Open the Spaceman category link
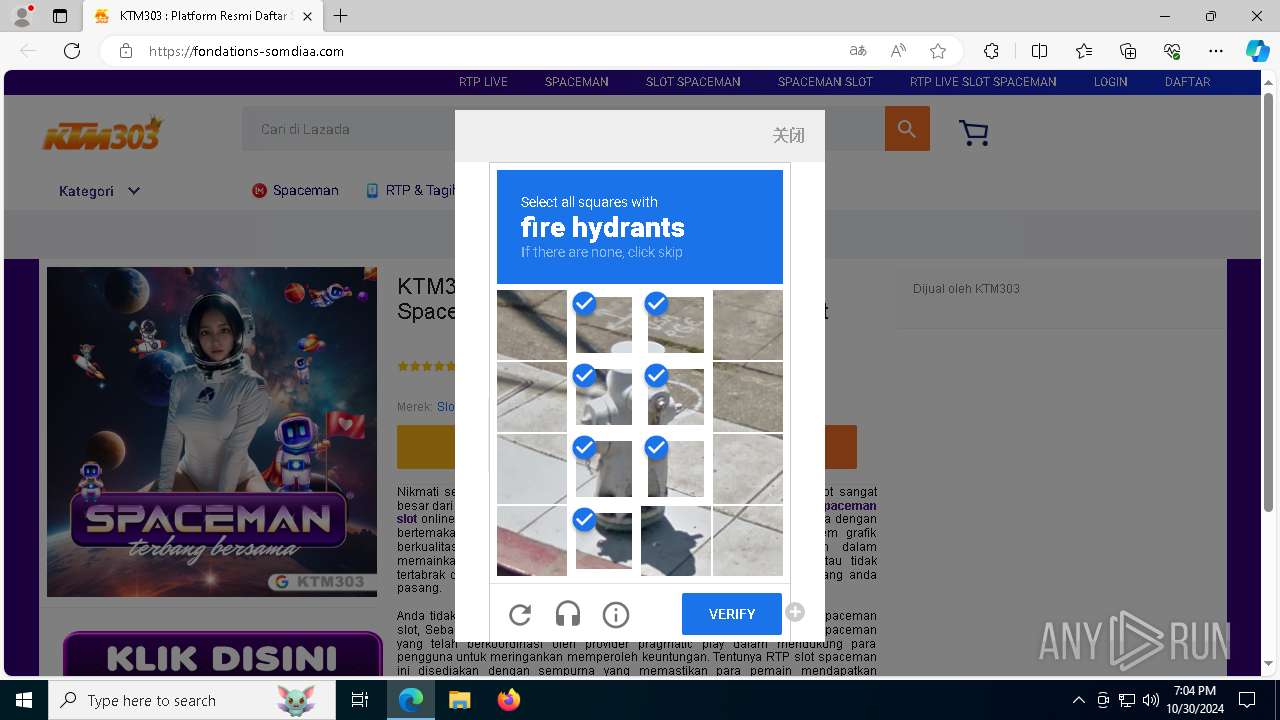Image resolution: width=1280 pixels, height=720 pixels. click(295, 190)
